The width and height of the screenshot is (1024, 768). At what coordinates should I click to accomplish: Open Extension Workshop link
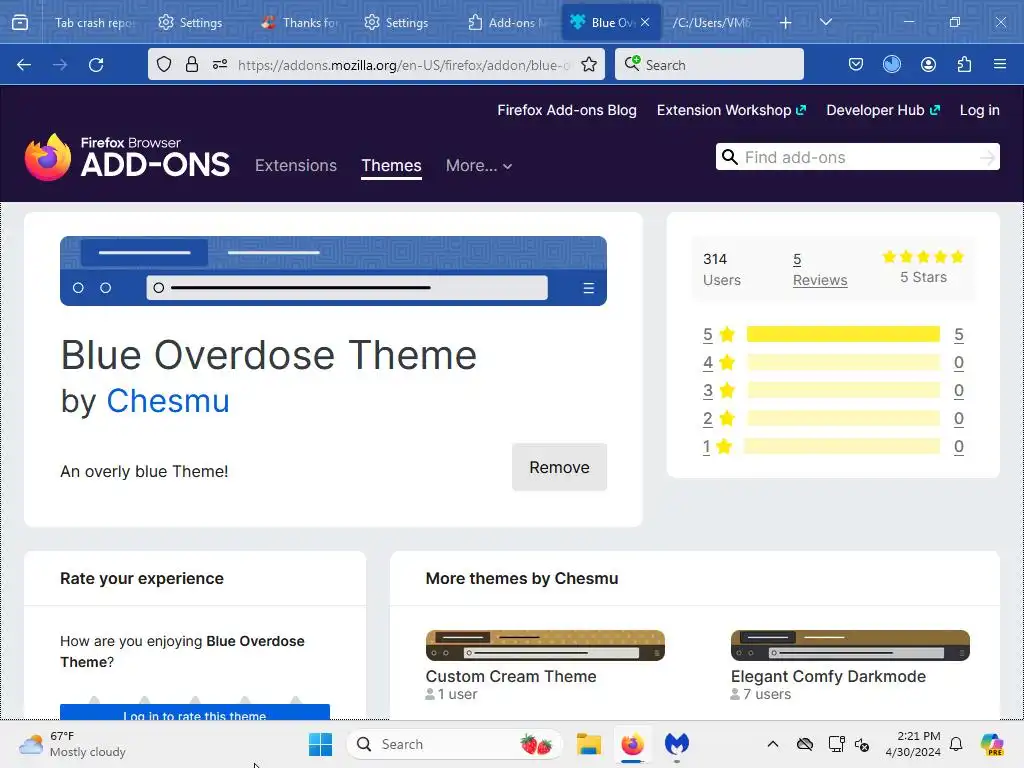pyautogui.click(x=731, y=110)
